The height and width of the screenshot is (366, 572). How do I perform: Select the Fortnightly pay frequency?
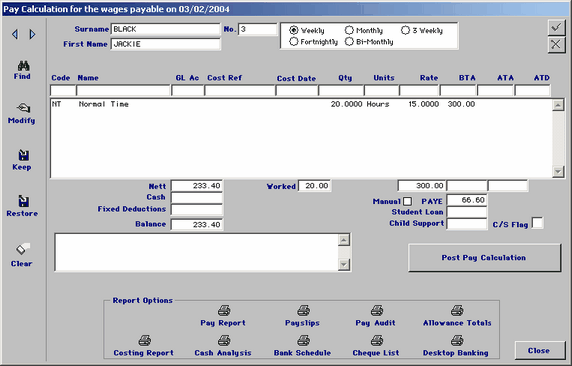click(294, 42)
